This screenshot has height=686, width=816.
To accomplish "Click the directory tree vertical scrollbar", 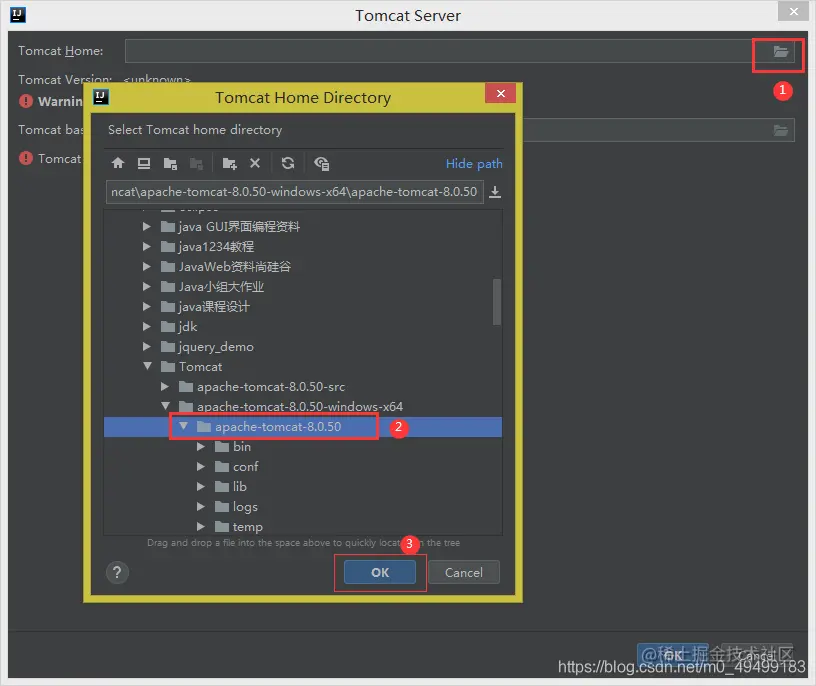I will pos(496,302).
